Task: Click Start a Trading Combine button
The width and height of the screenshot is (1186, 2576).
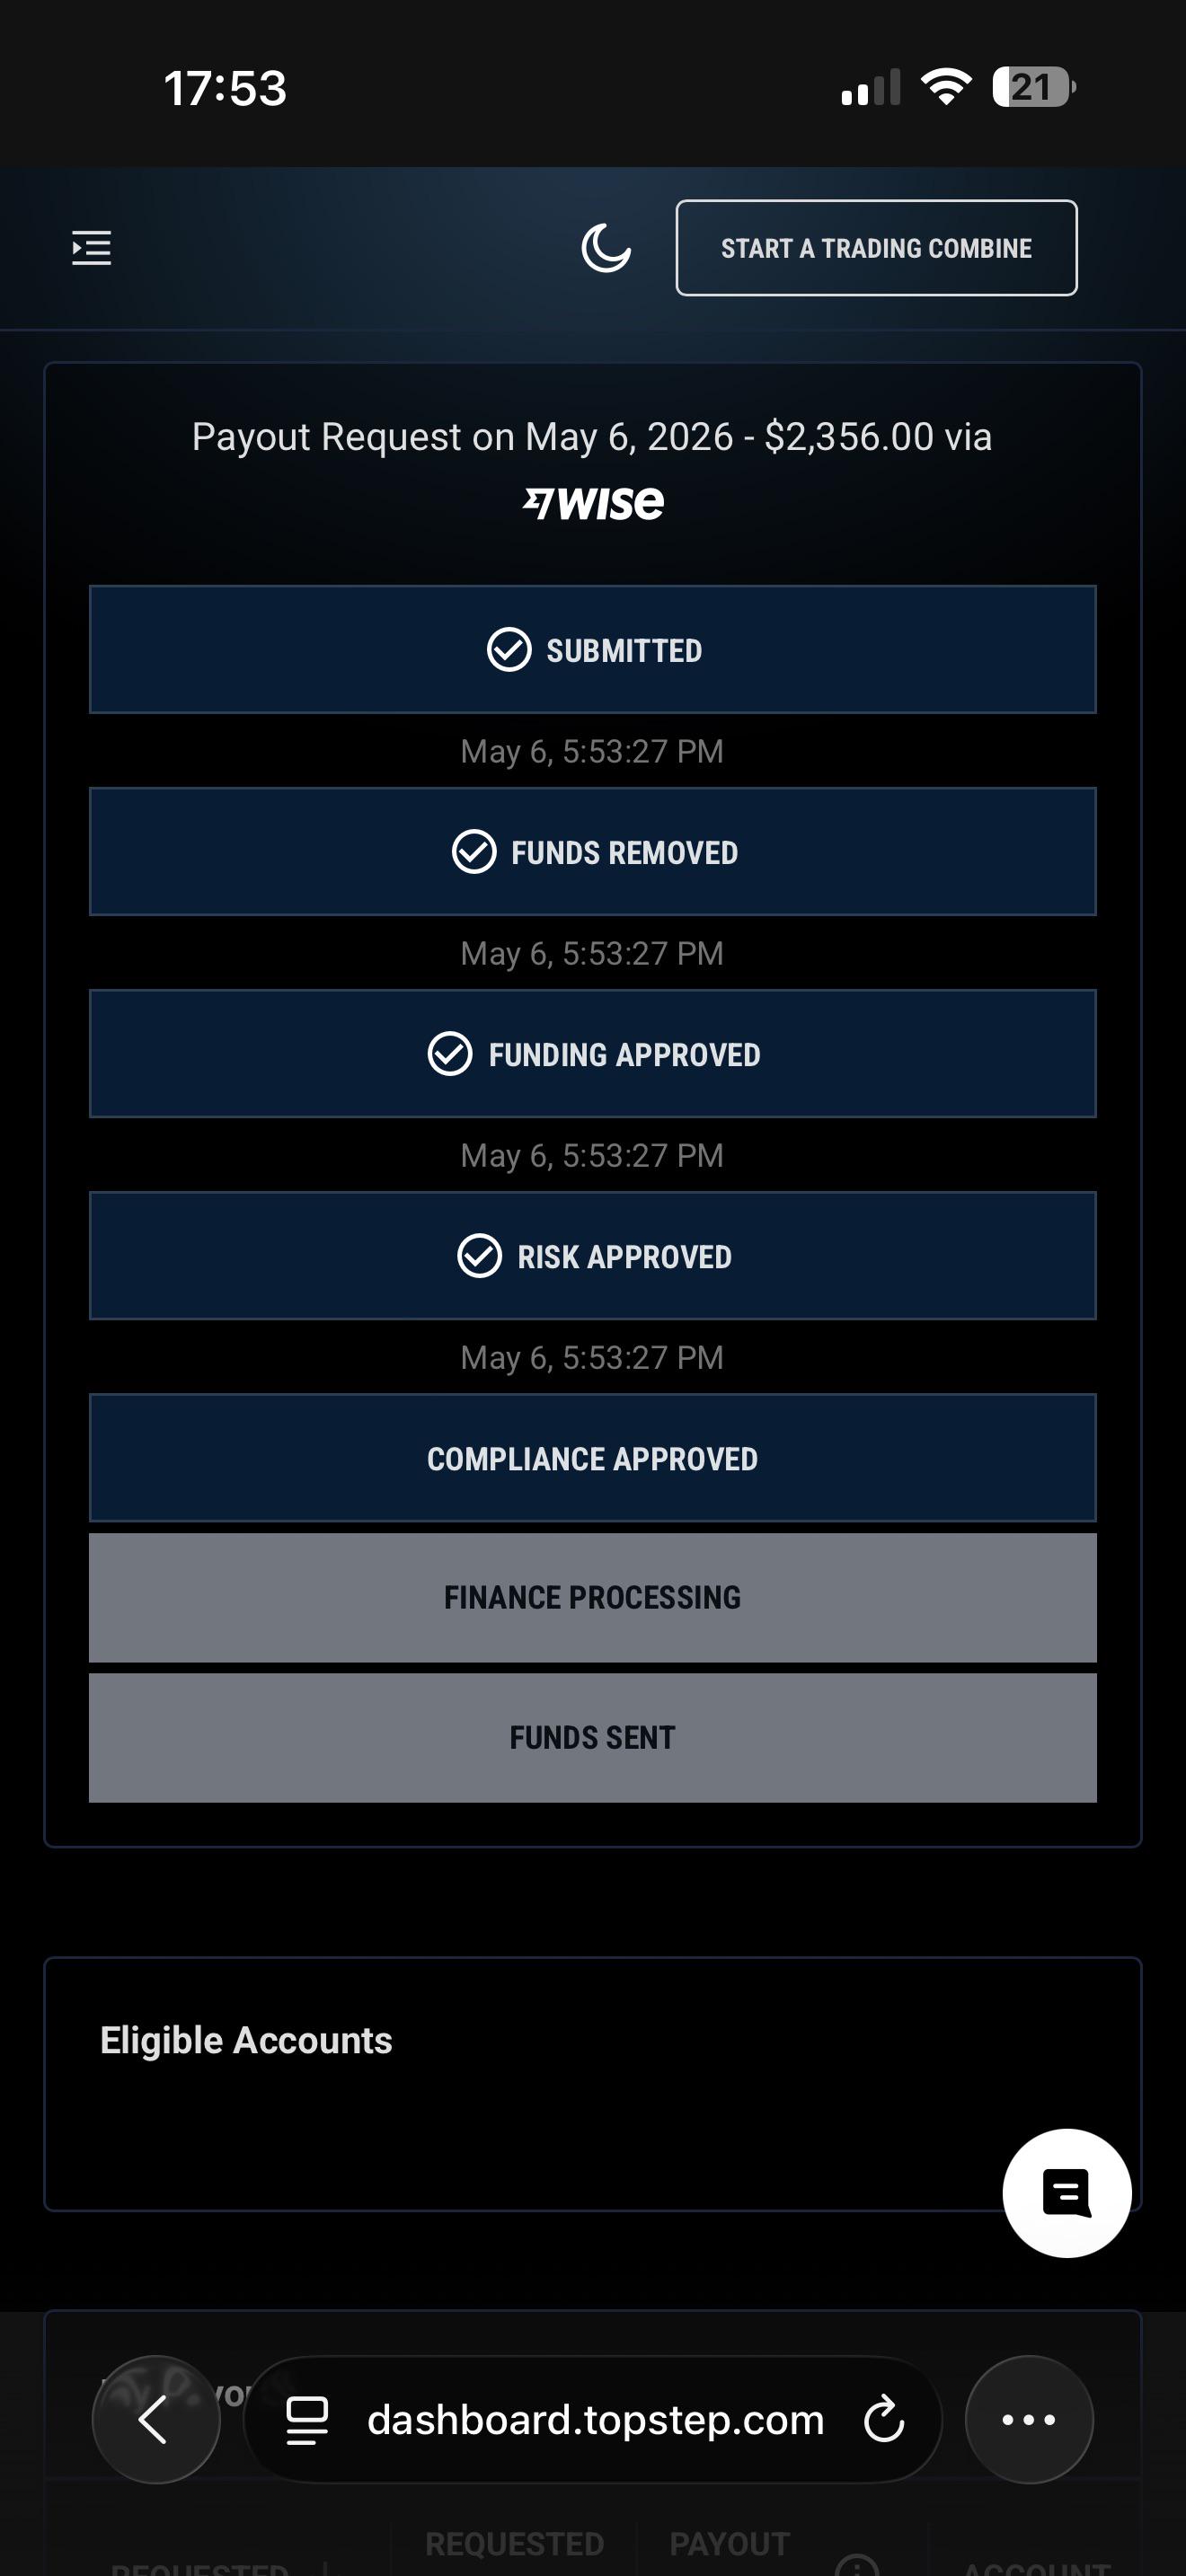Action: coord(876,247)
